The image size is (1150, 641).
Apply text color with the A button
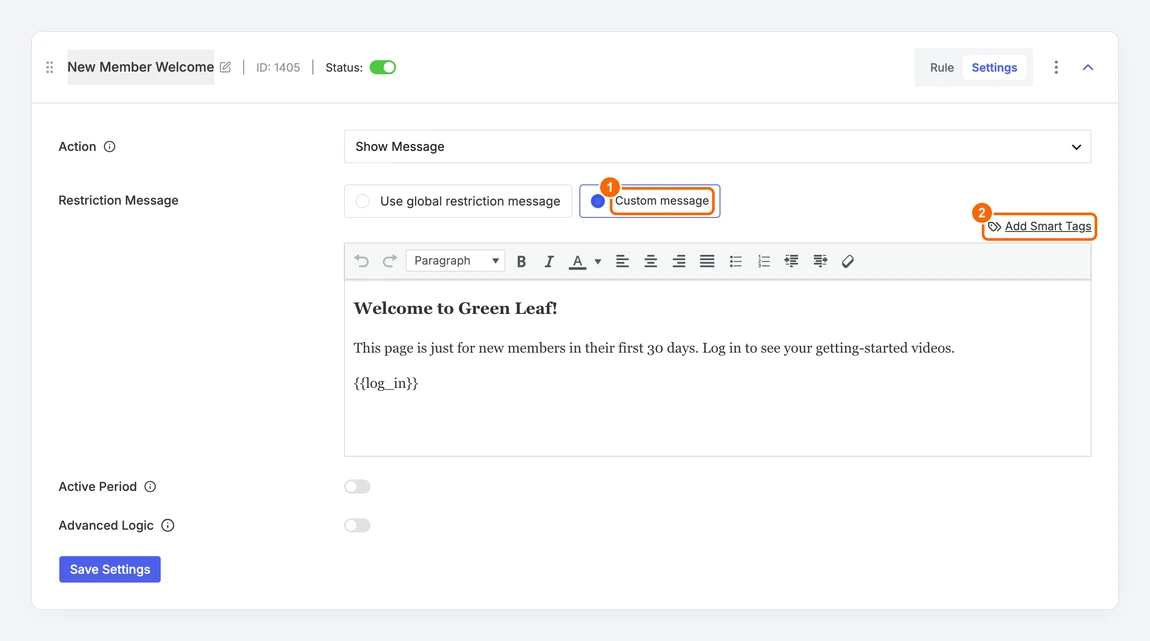[578, 261]
